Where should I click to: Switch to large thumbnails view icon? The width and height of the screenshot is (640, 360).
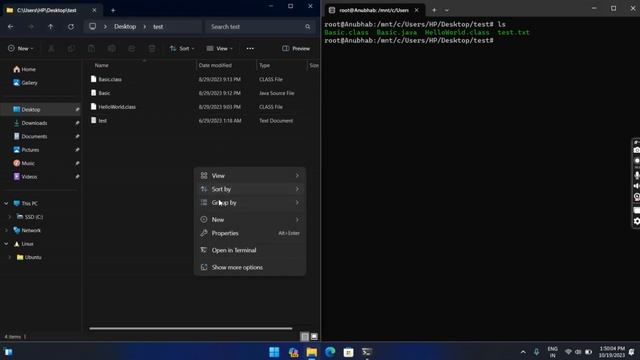pos(314,337)
